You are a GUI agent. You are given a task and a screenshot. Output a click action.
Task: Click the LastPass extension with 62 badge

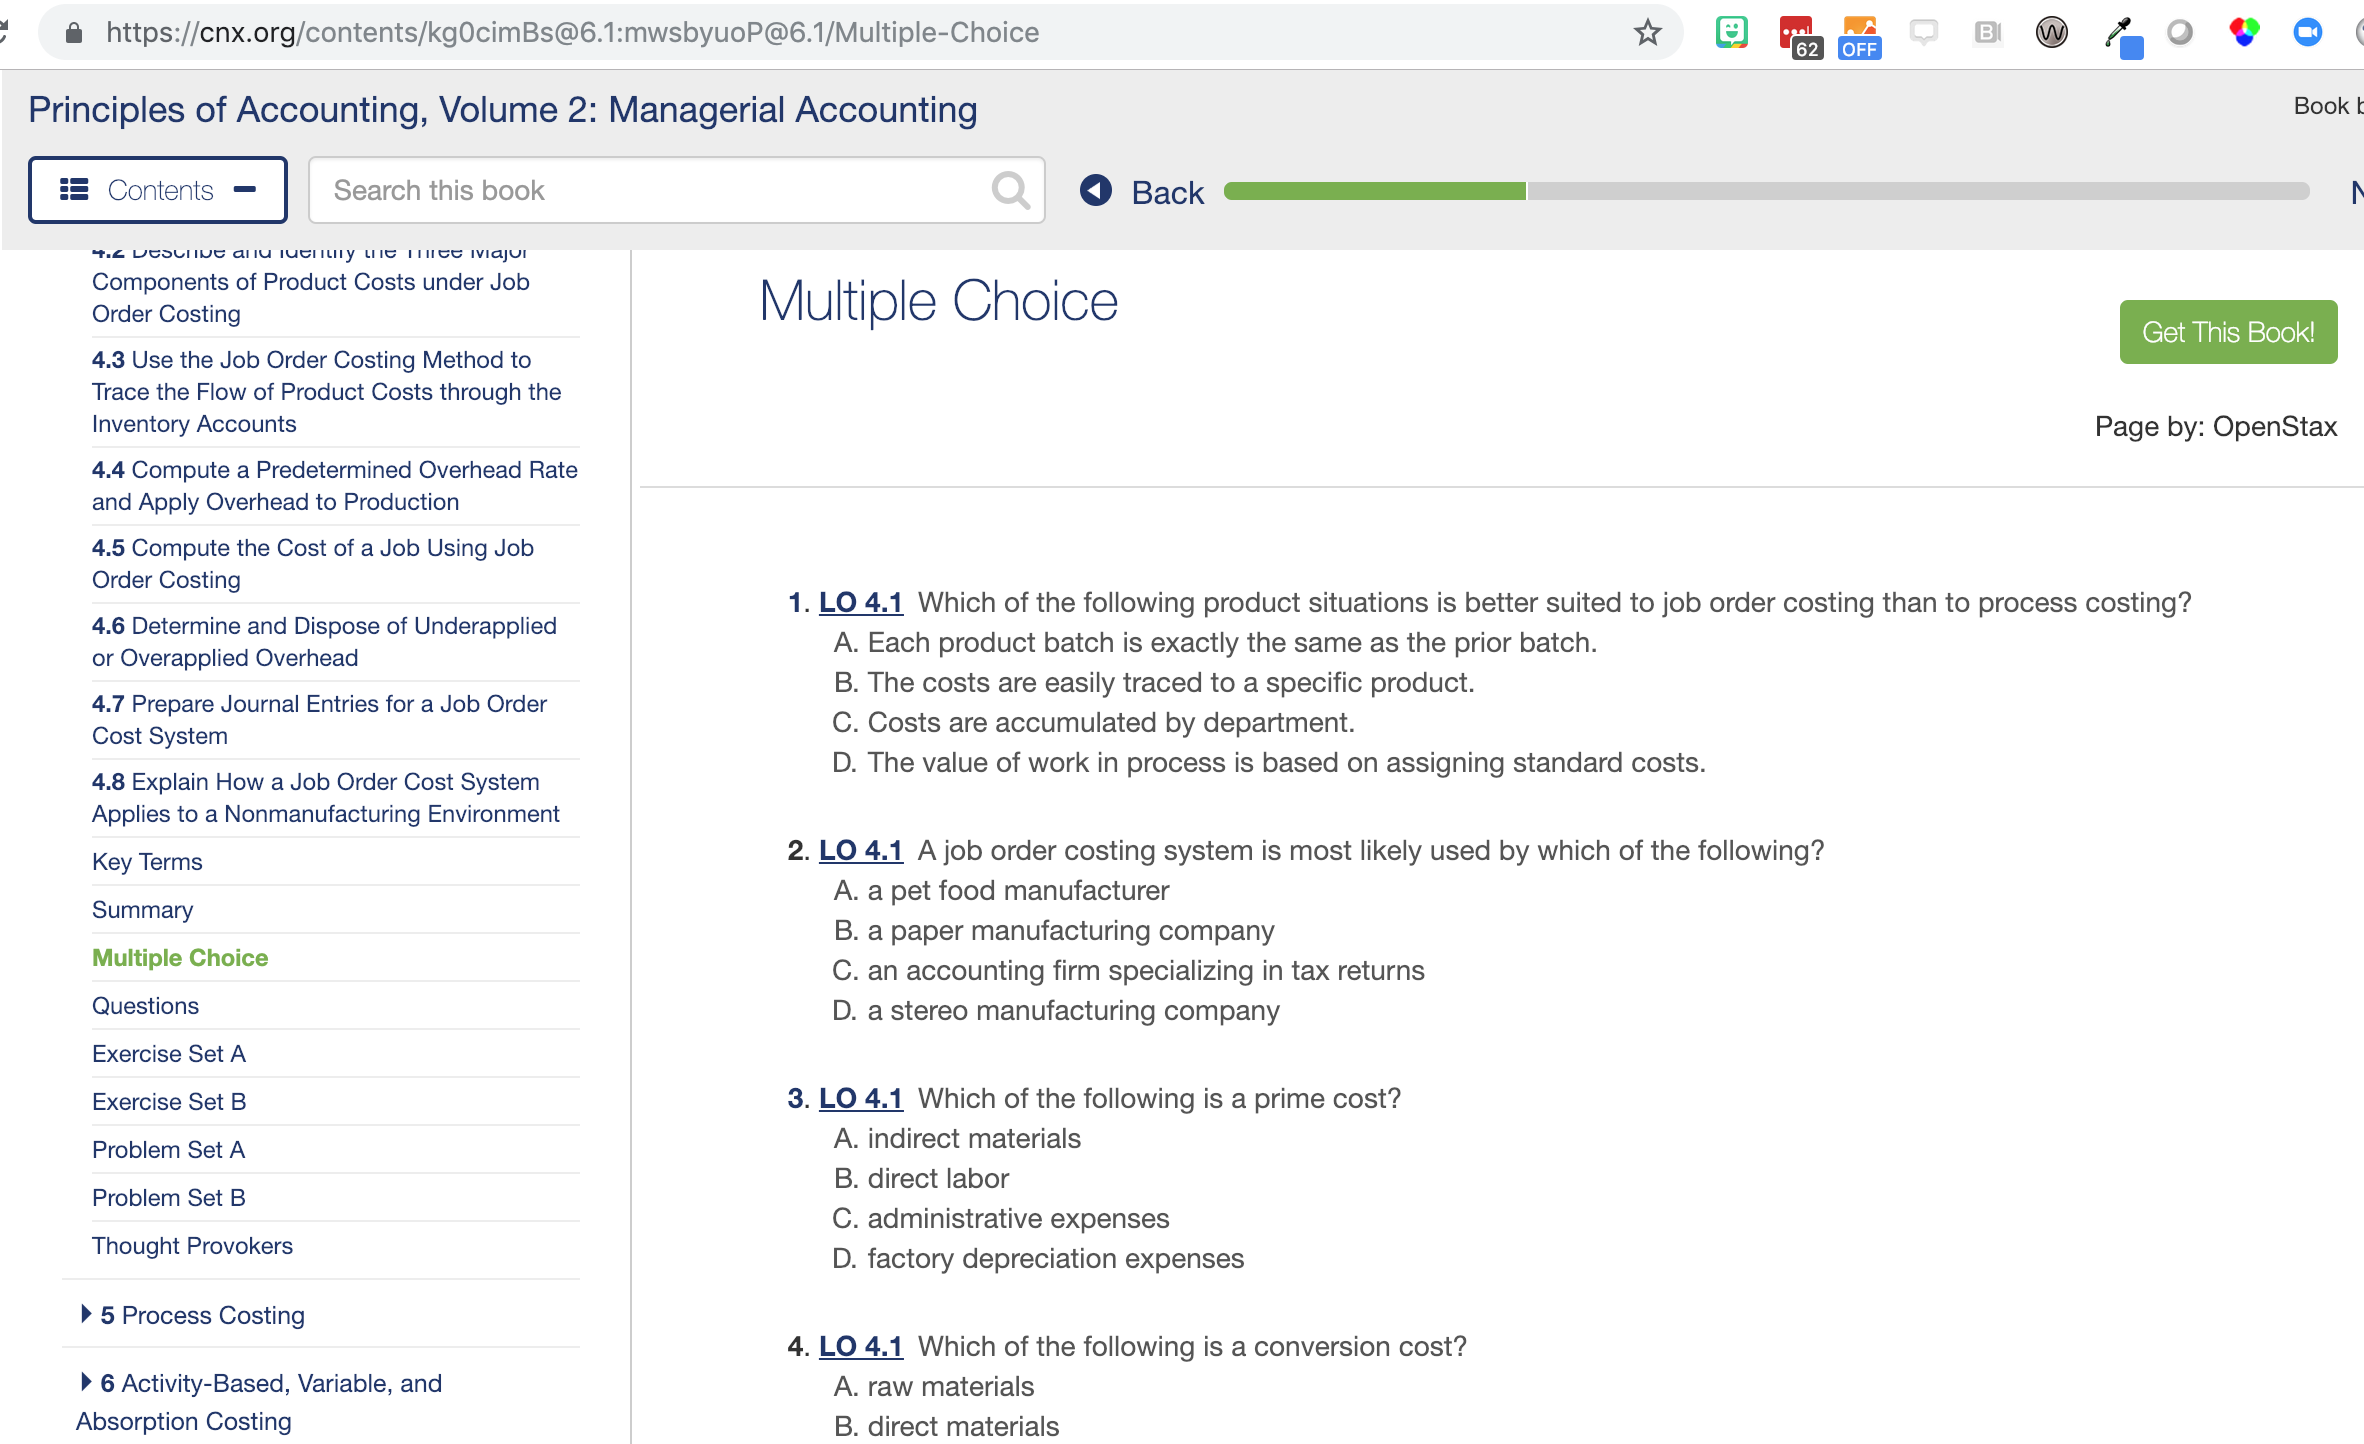1797,35
